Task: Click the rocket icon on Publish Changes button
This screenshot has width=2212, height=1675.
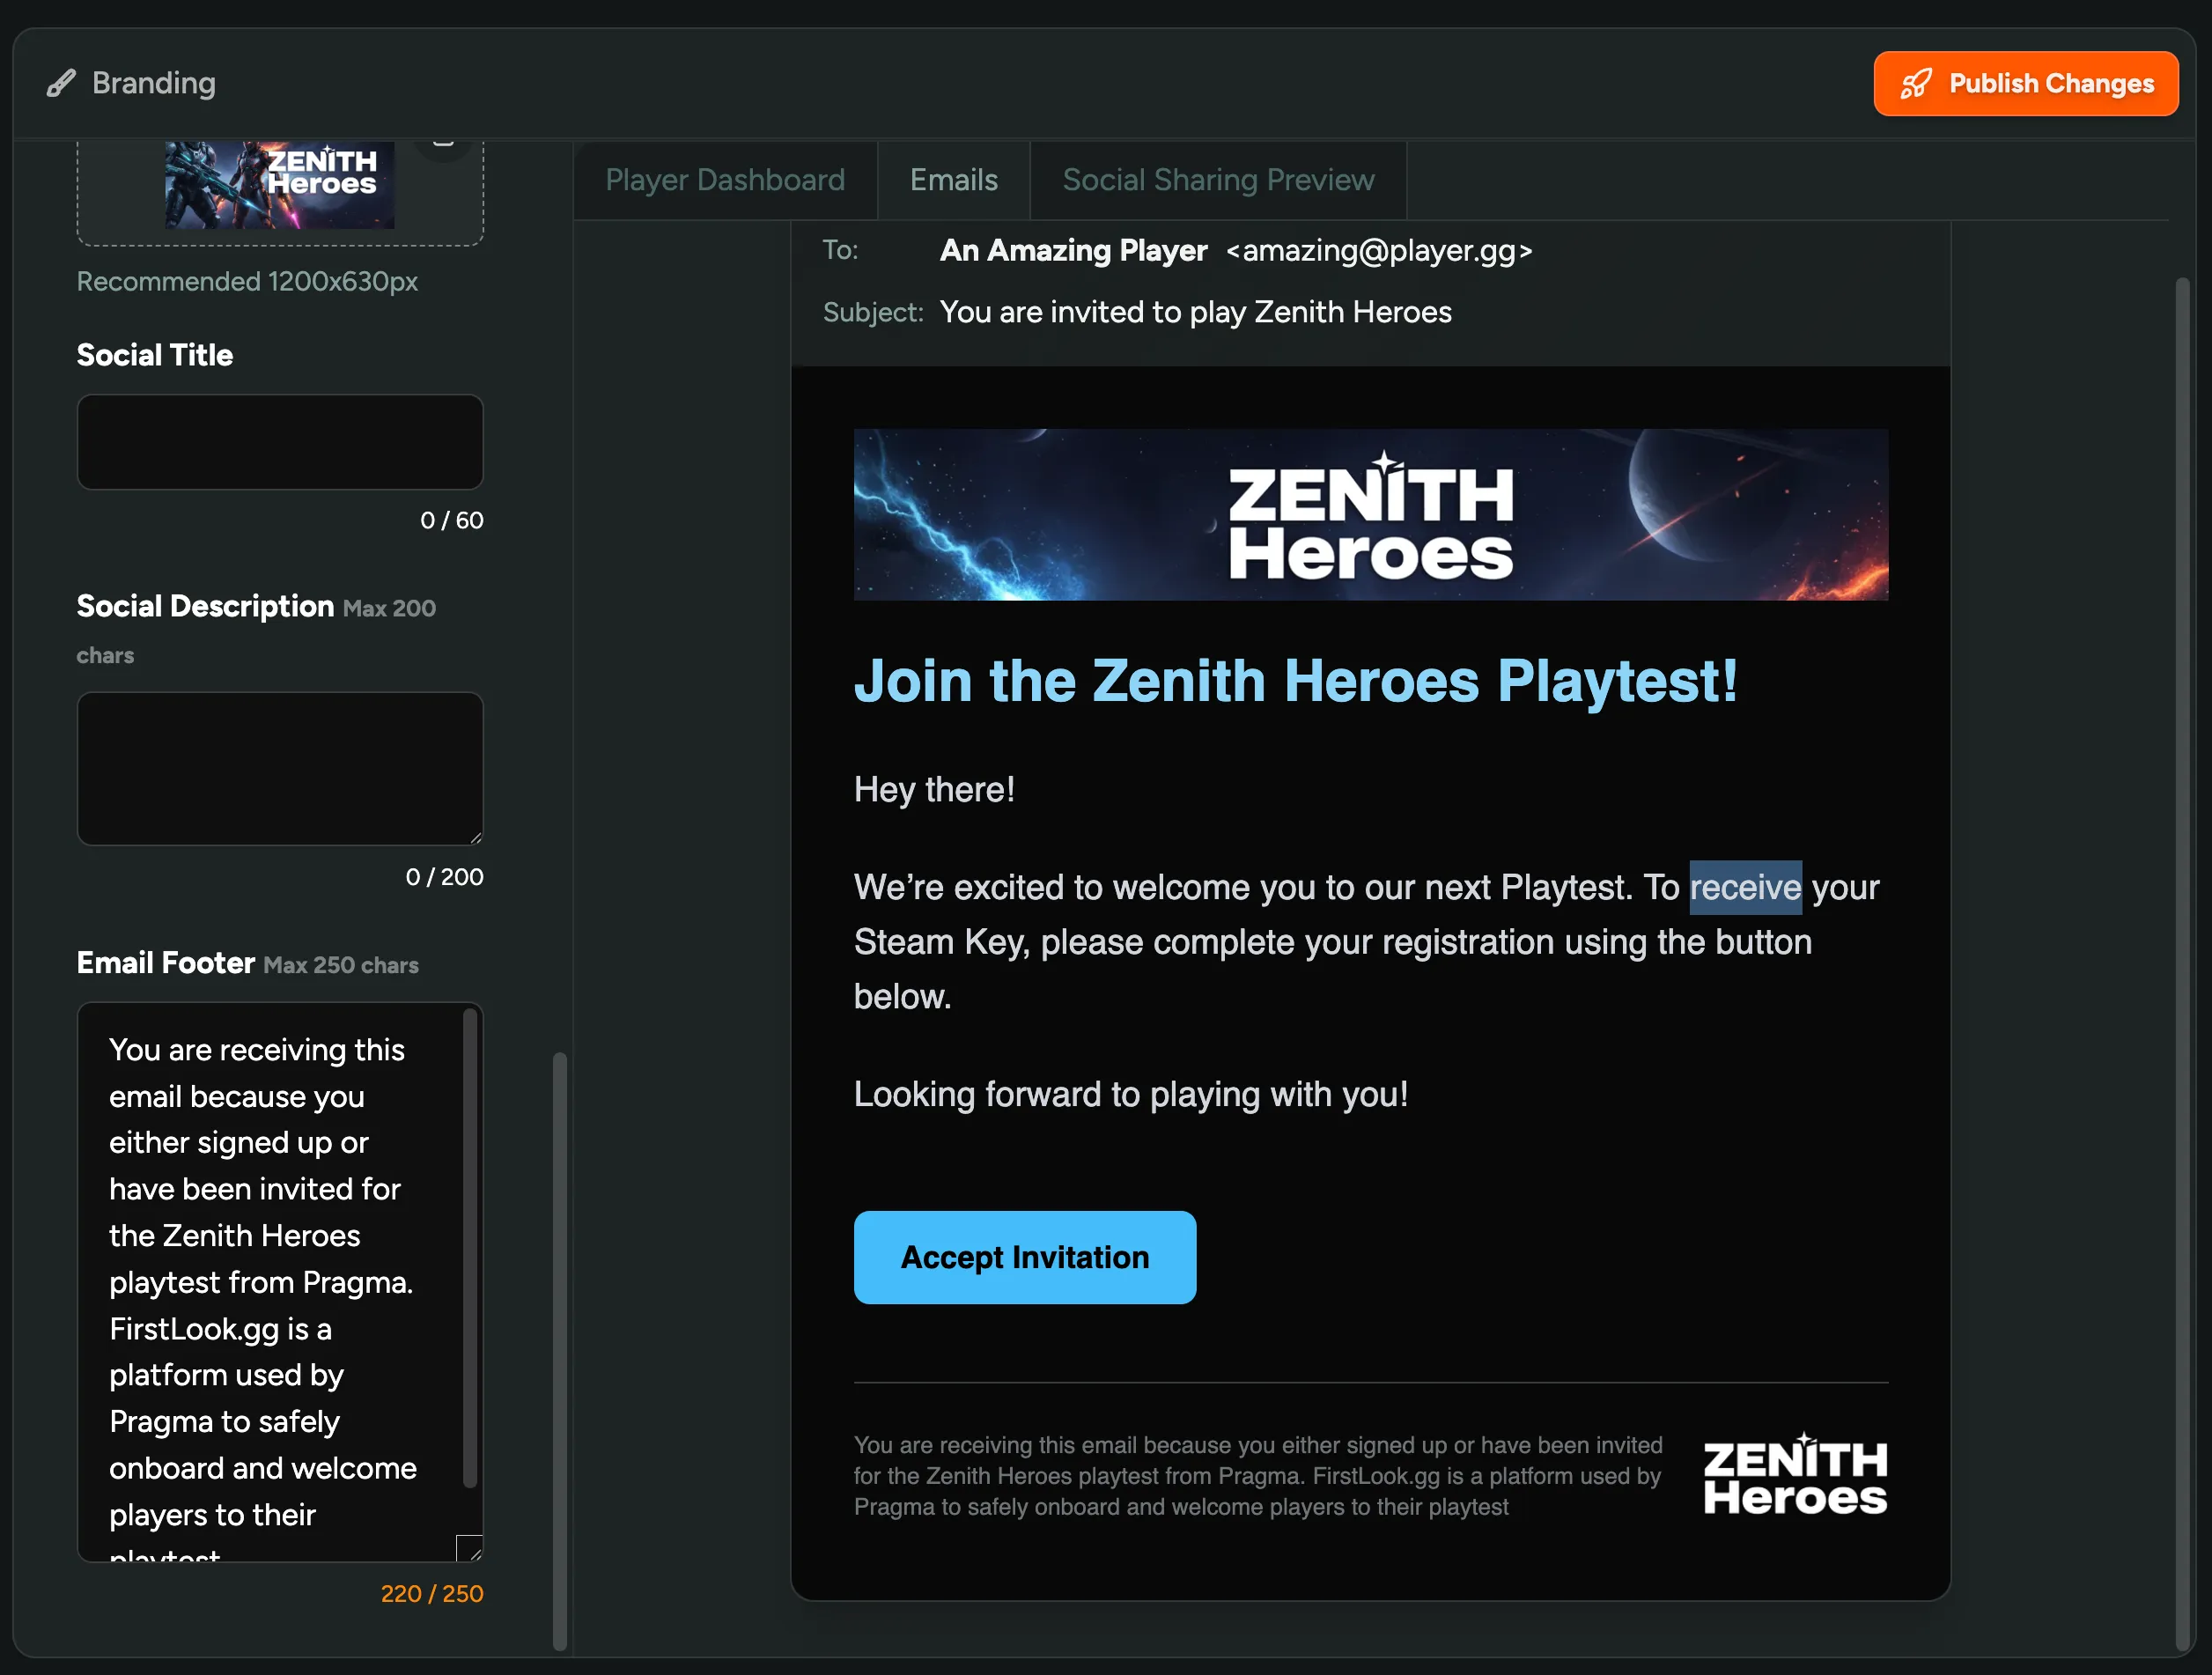Action: (1916, 83)
